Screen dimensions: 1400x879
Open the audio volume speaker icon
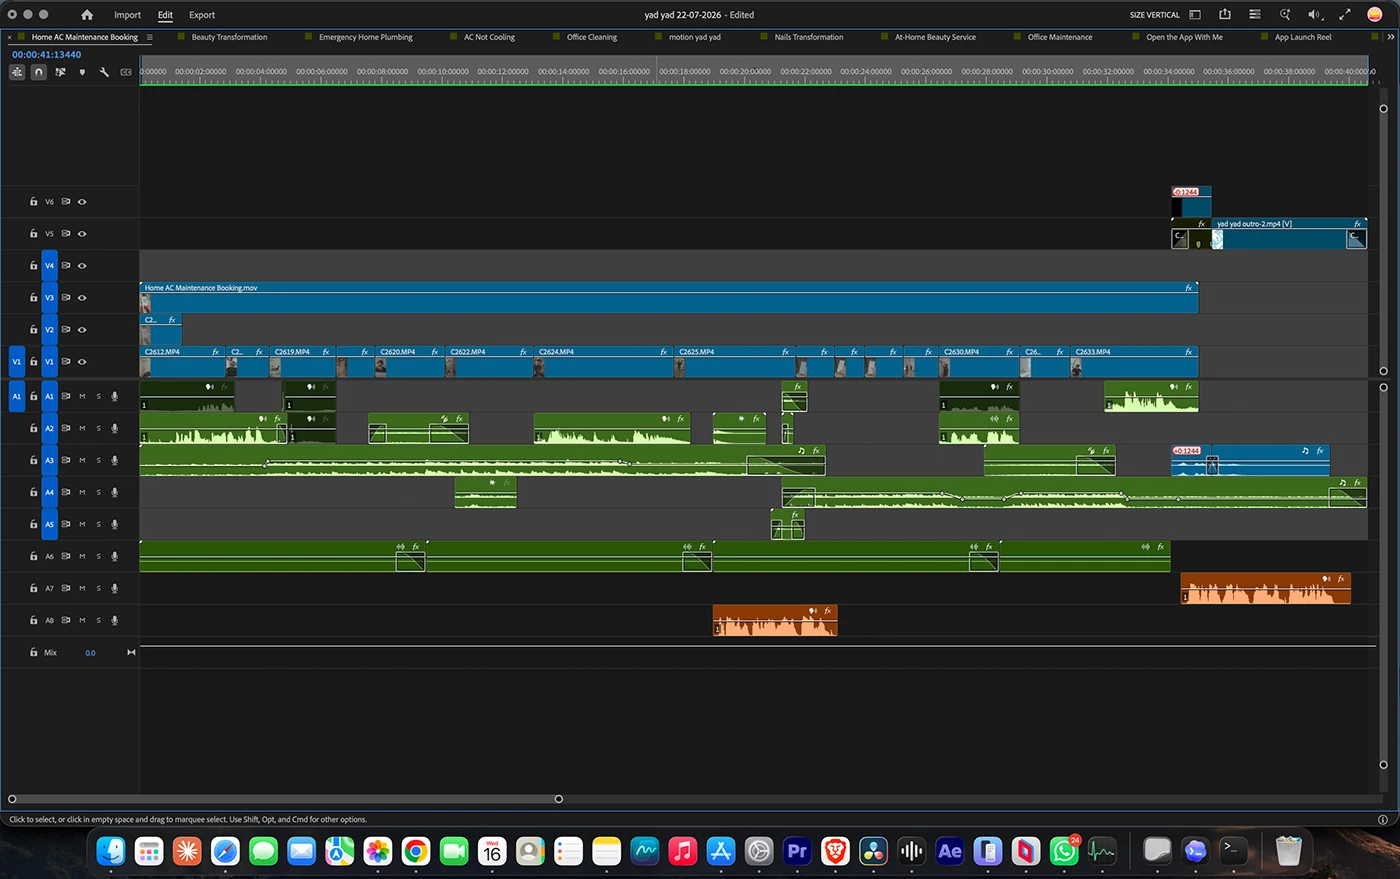(x=1315, y=15)
